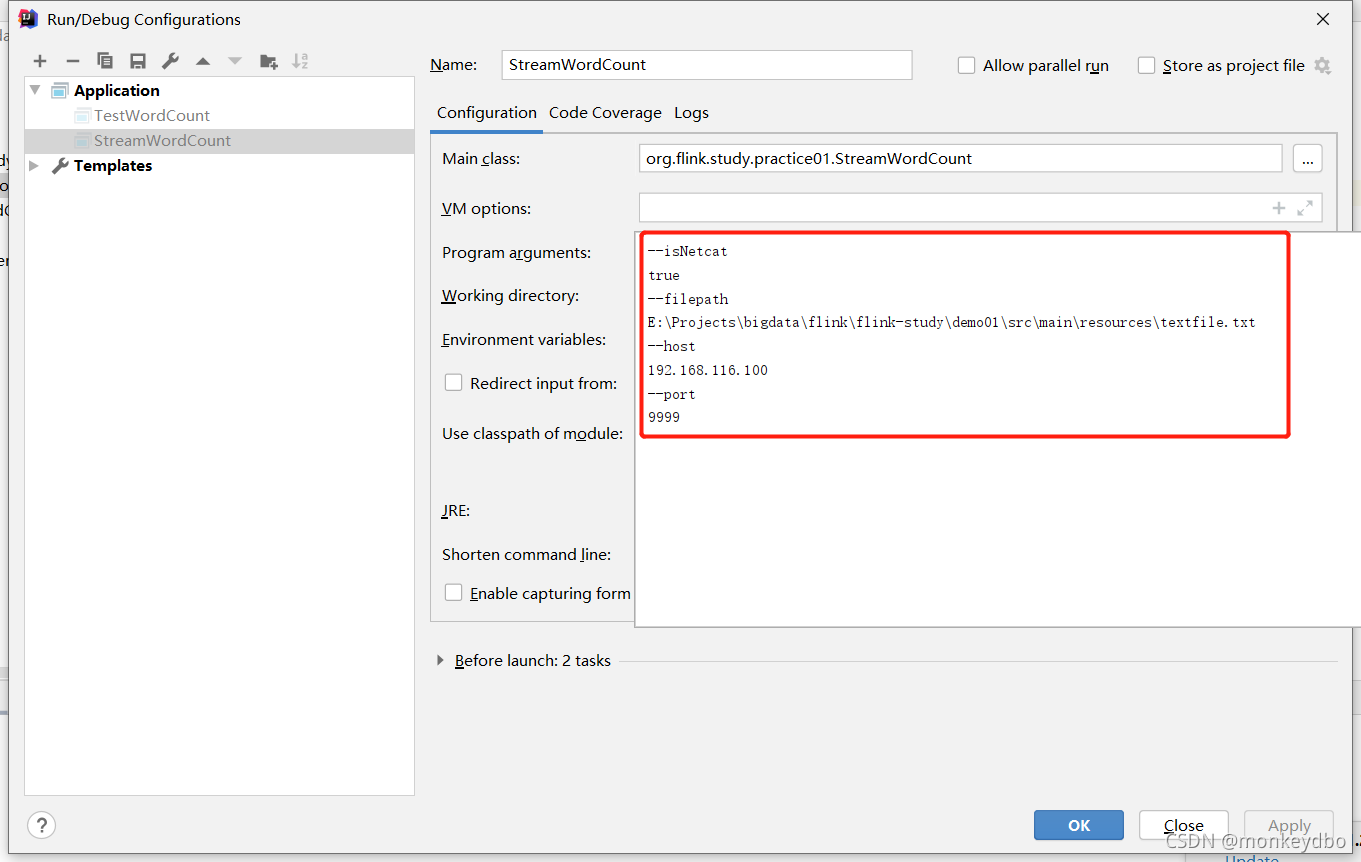Select the StreamWordCount configuration
This screenshot has width=1361, height=862.
(162, 140)
